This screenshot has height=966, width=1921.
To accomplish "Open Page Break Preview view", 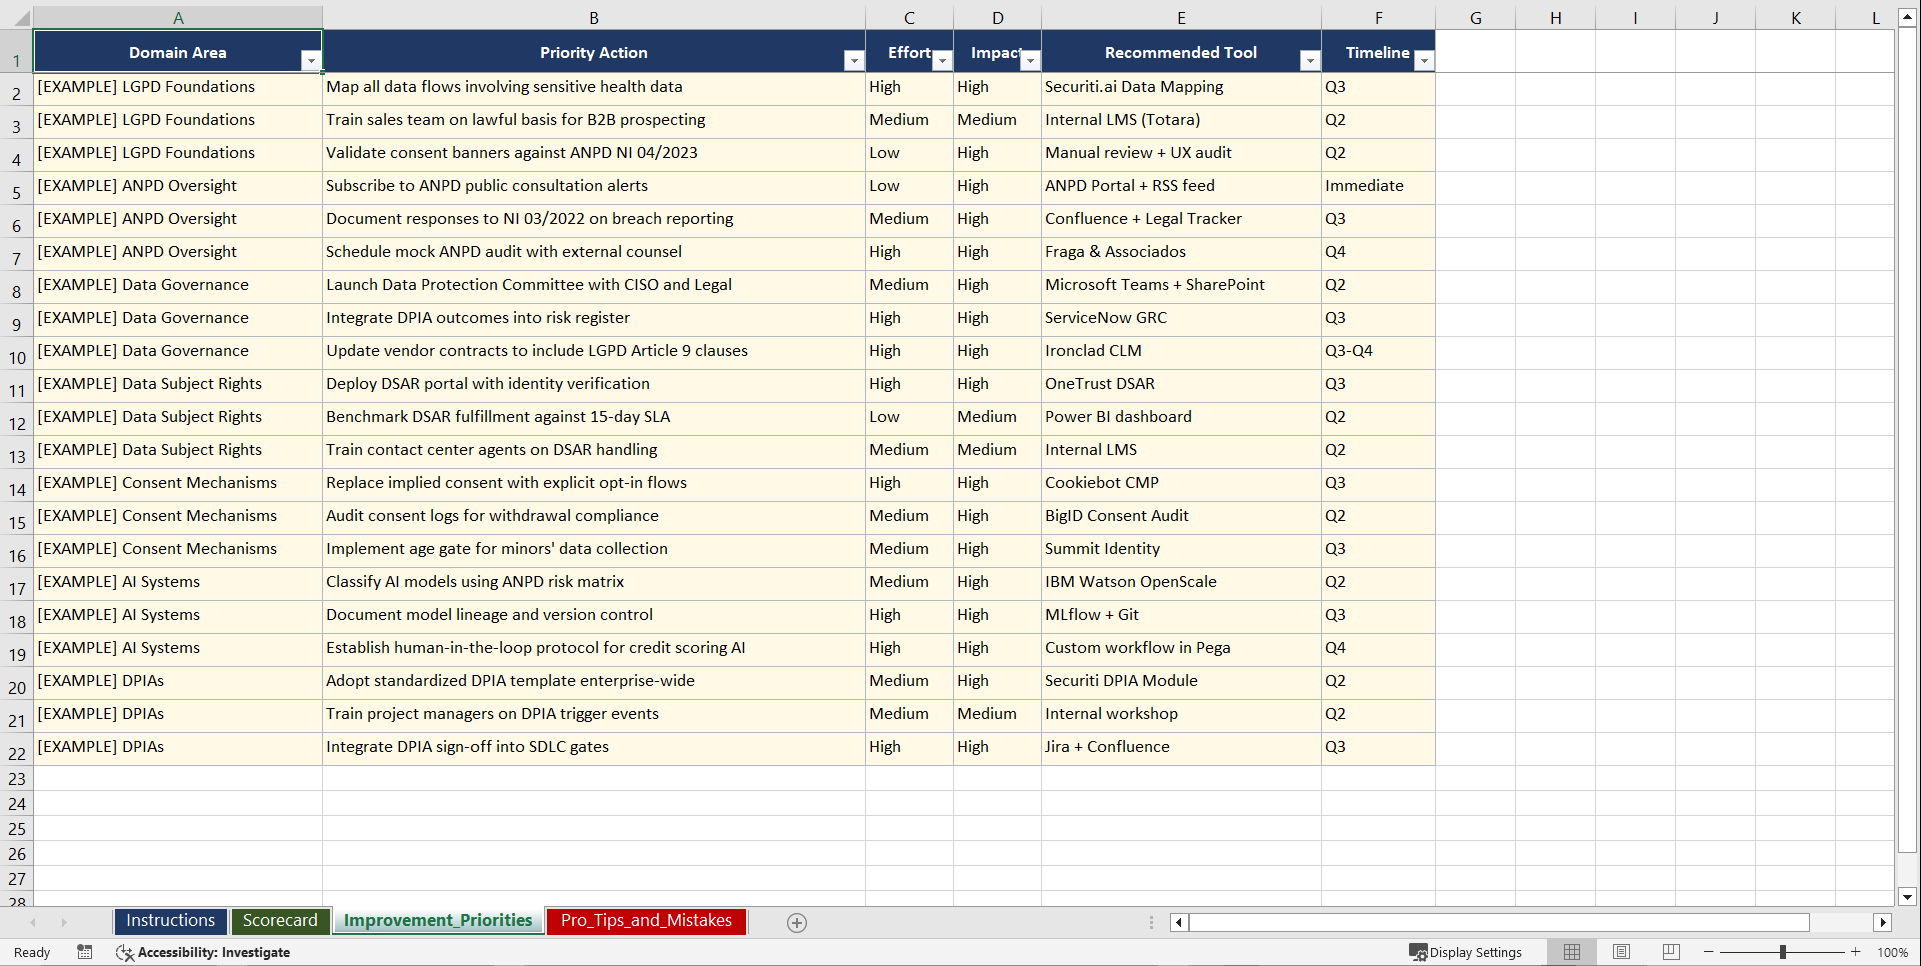I will click(x=1670, y=952).
